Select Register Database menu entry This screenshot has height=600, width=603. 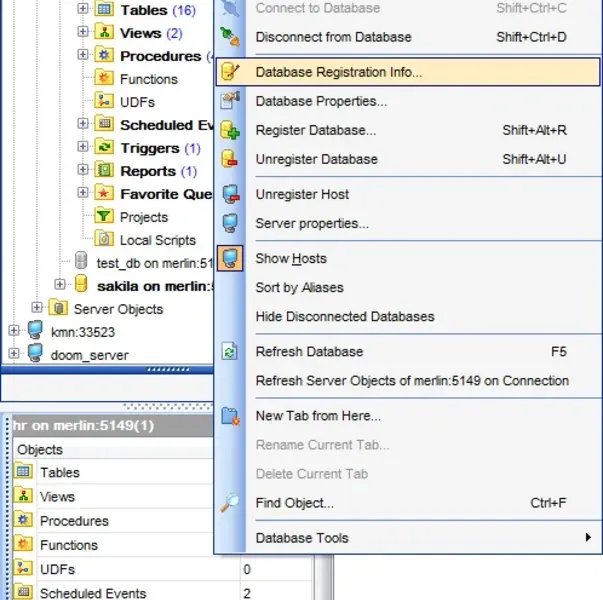pyautogui.click(x=408, y=130)
